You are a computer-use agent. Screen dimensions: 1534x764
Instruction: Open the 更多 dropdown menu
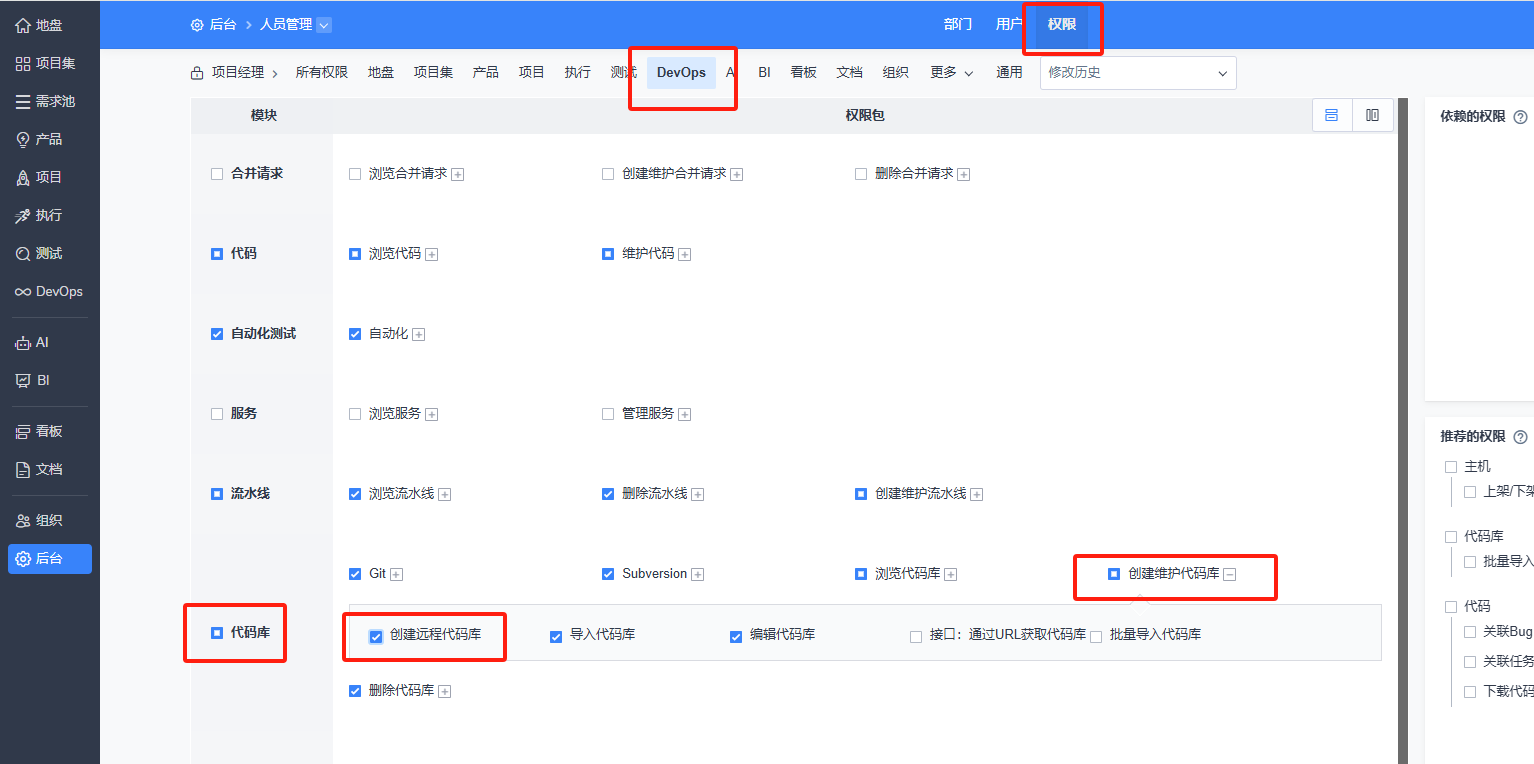[952, 72]
